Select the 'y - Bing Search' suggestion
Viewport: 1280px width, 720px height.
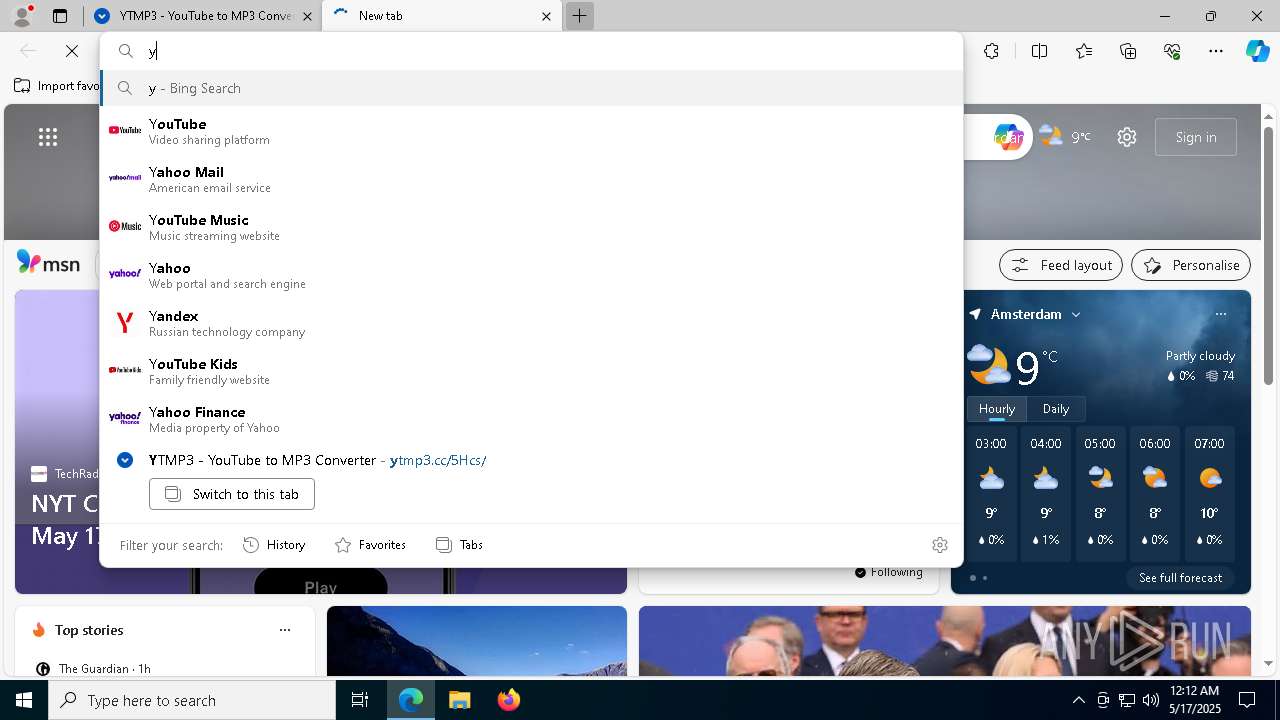[x=531, y=88]
